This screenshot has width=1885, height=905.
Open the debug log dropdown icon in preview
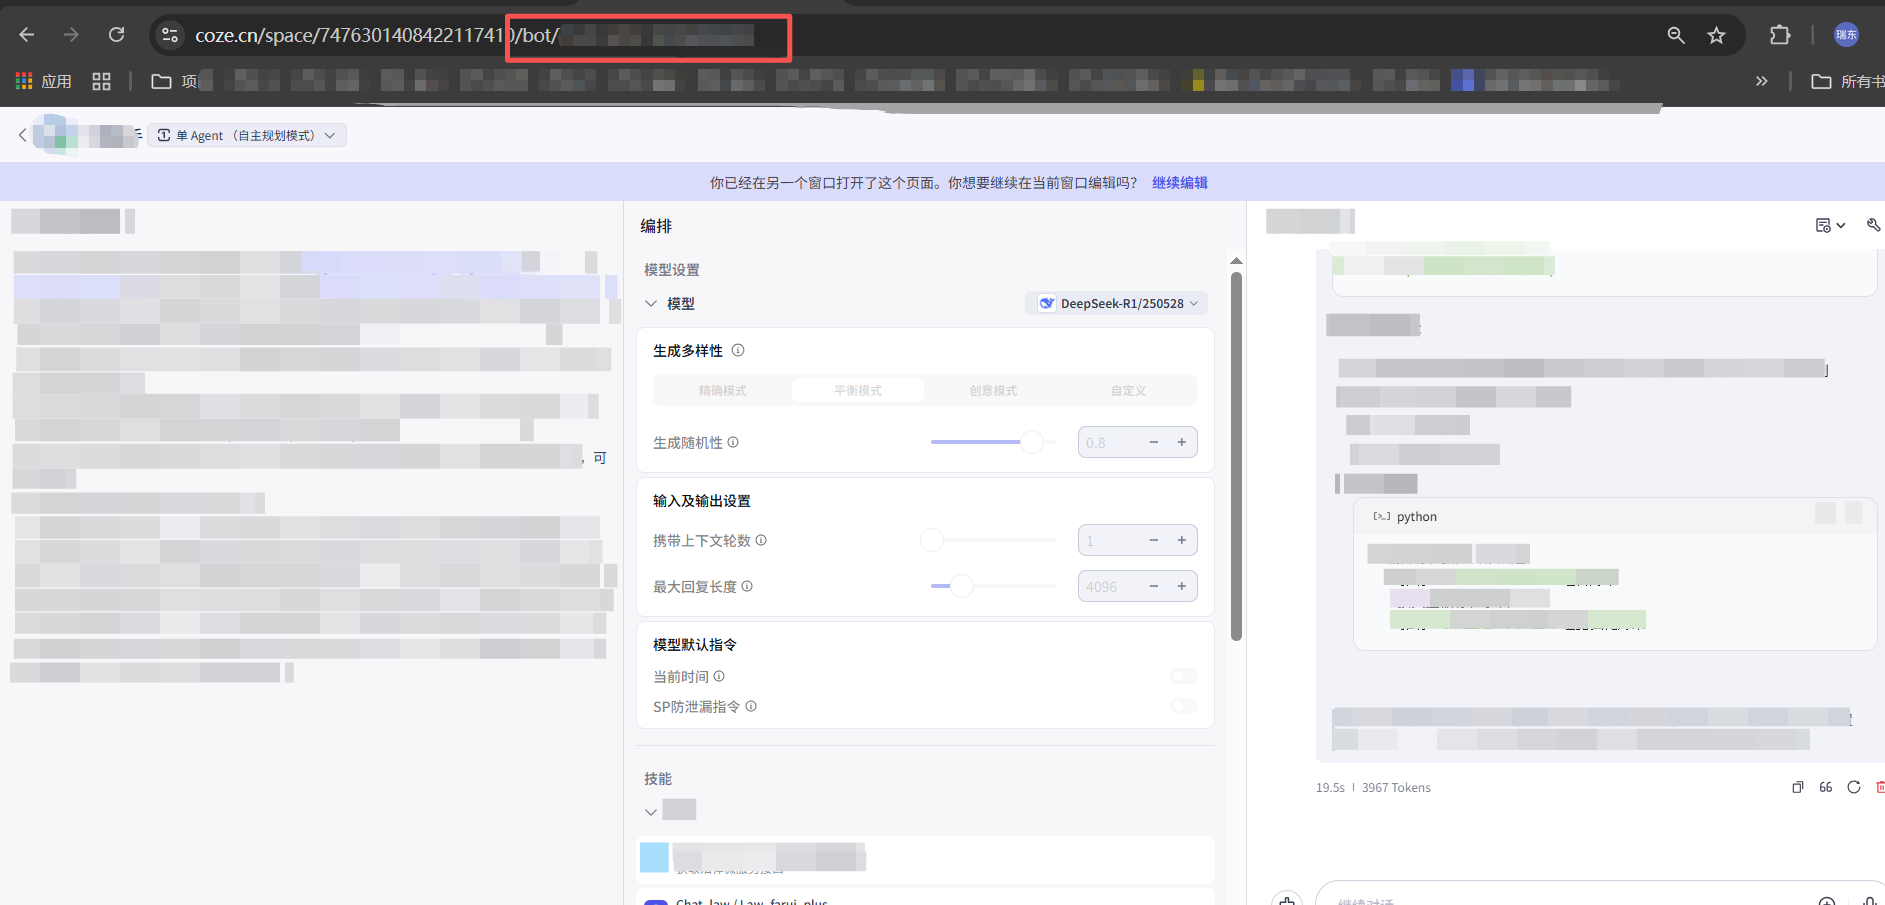(1830, 225)
